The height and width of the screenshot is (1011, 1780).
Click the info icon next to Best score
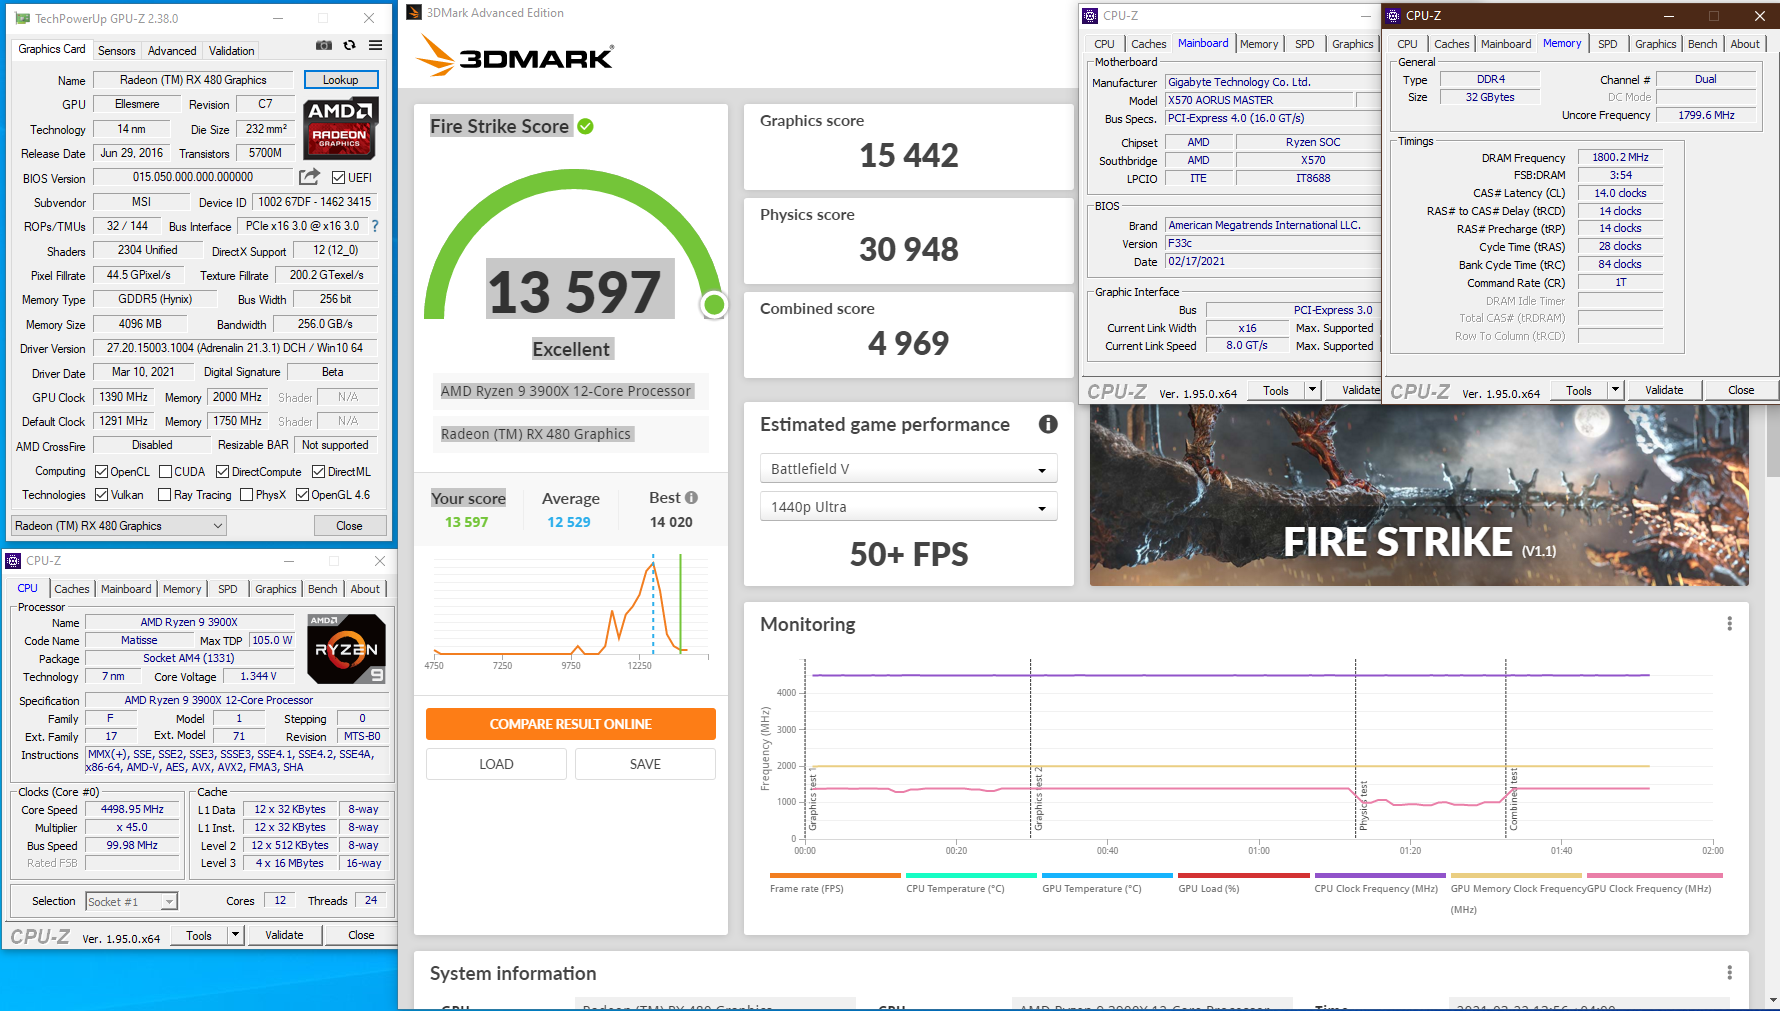click(691, 498)
